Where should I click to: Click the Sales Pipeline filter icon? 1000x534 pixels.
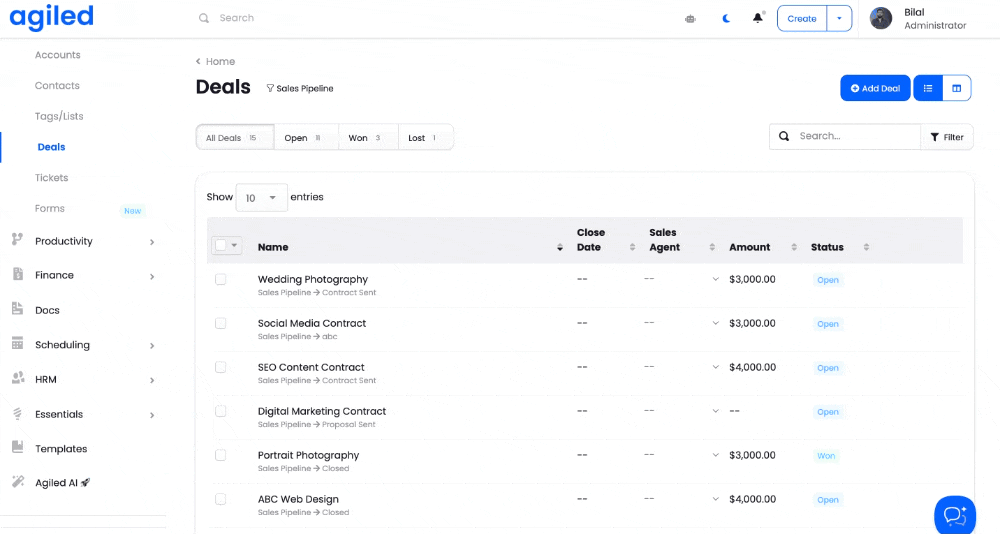tap(270, 88)
